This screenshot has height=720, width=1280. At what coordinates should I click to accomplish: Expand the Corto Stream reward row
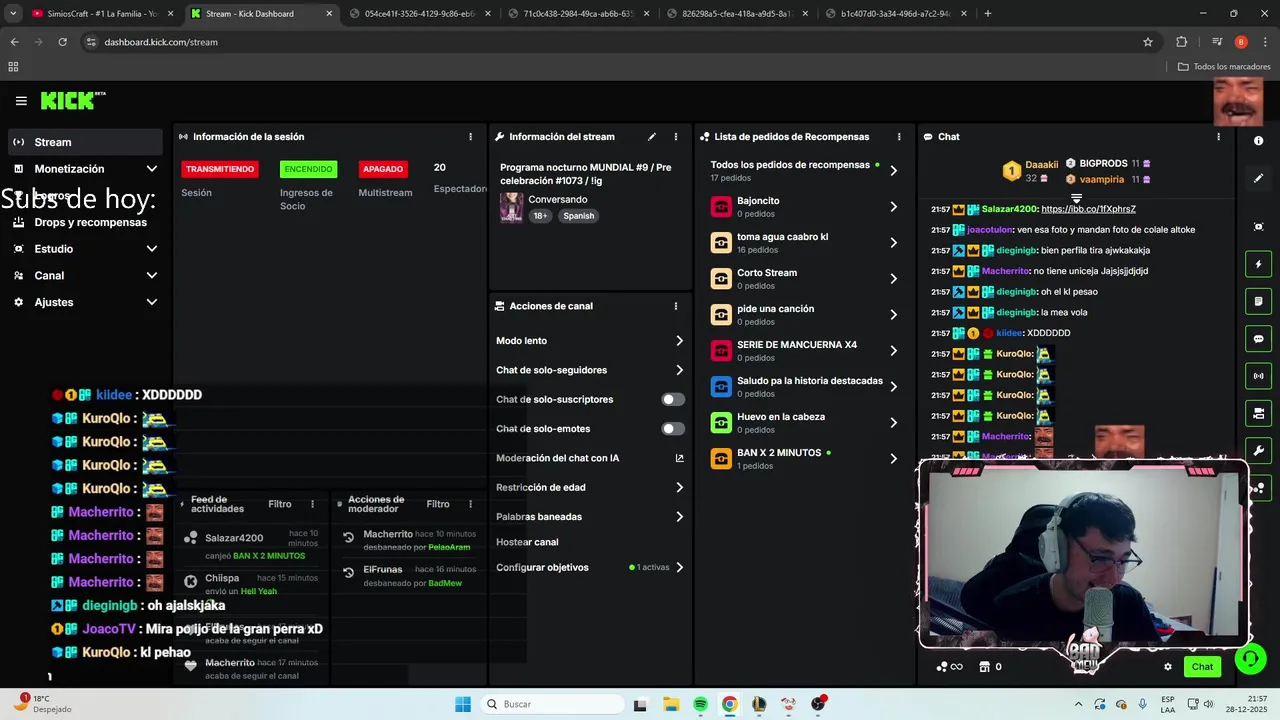point(893,279)
